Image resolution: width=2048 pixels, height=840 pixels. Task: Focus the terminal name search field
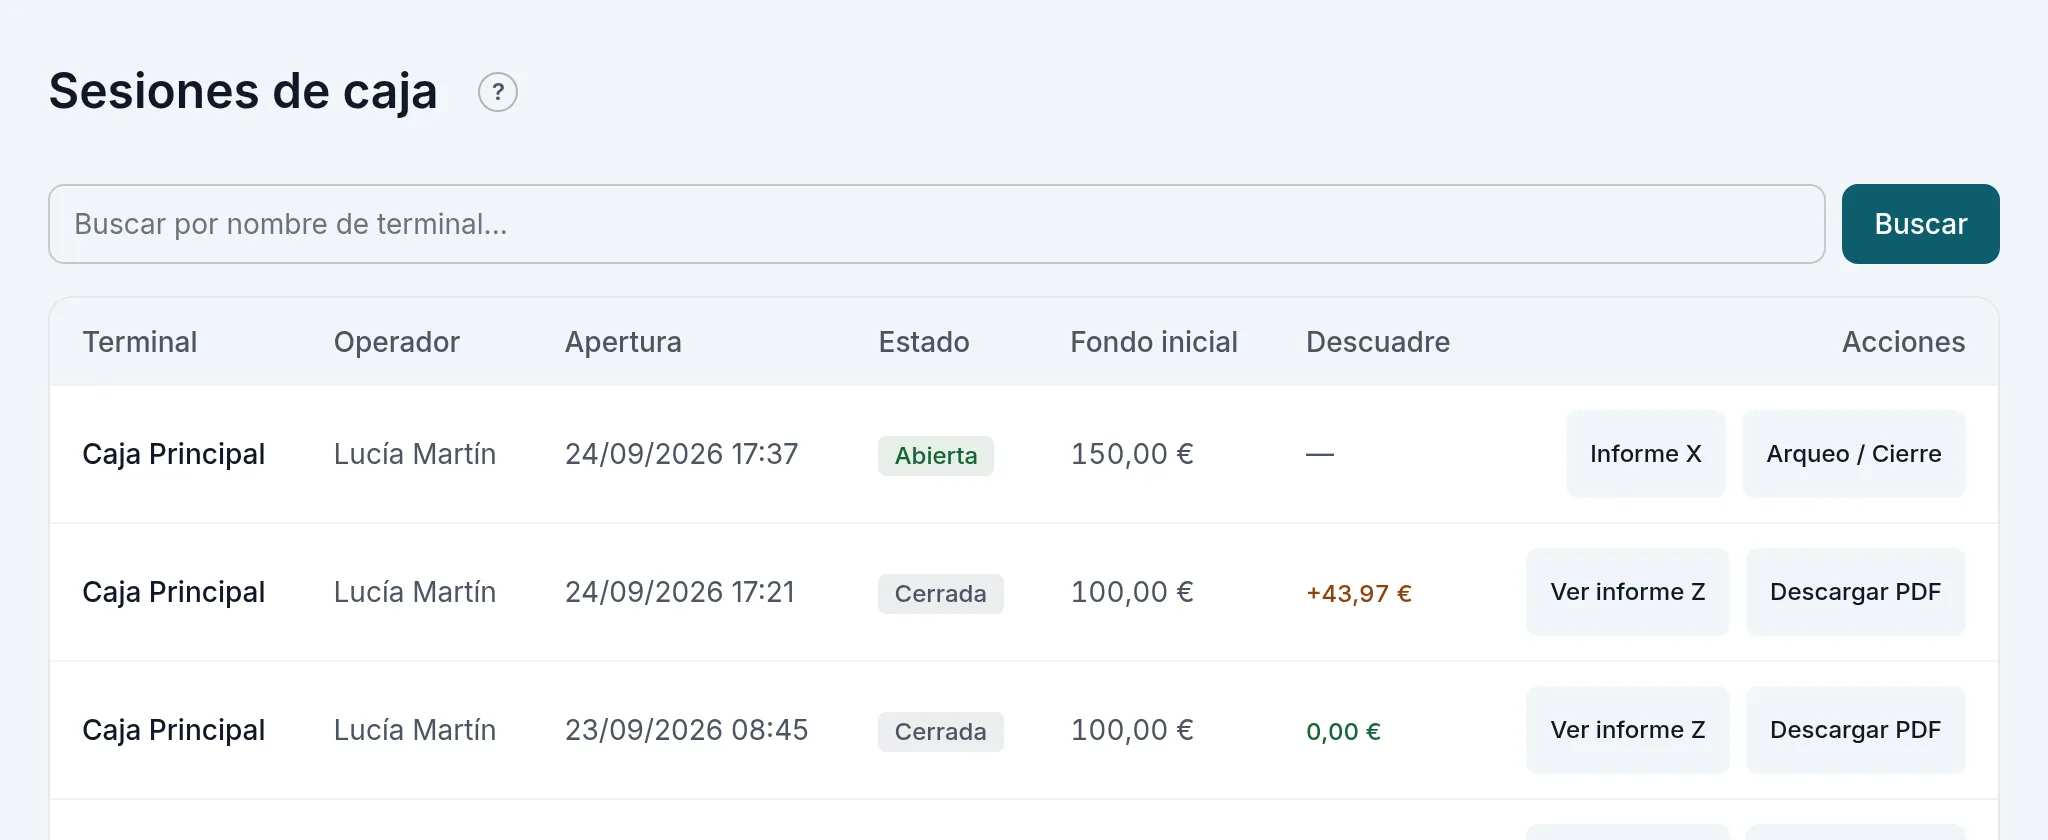[x=937, y=224]
